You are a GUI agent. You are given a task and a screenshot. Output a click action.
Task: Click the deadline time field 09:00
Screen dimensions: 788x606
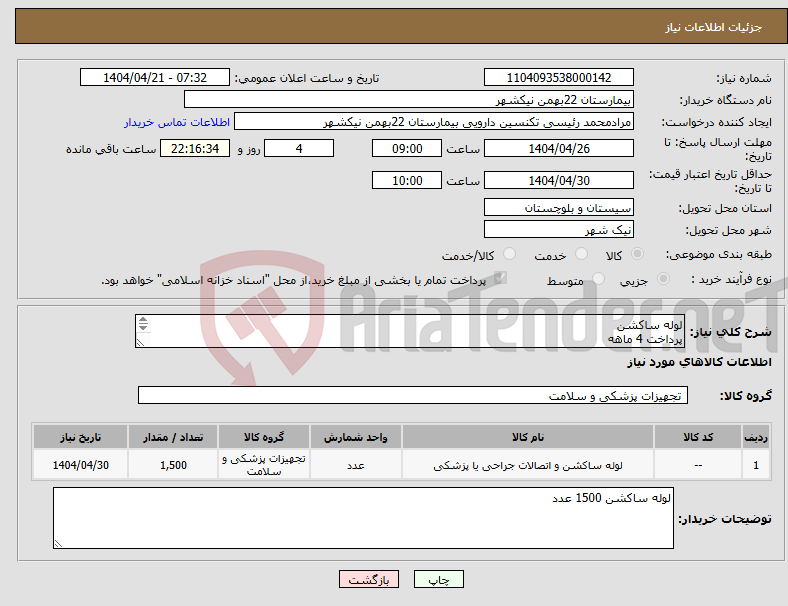click(407, 148)
